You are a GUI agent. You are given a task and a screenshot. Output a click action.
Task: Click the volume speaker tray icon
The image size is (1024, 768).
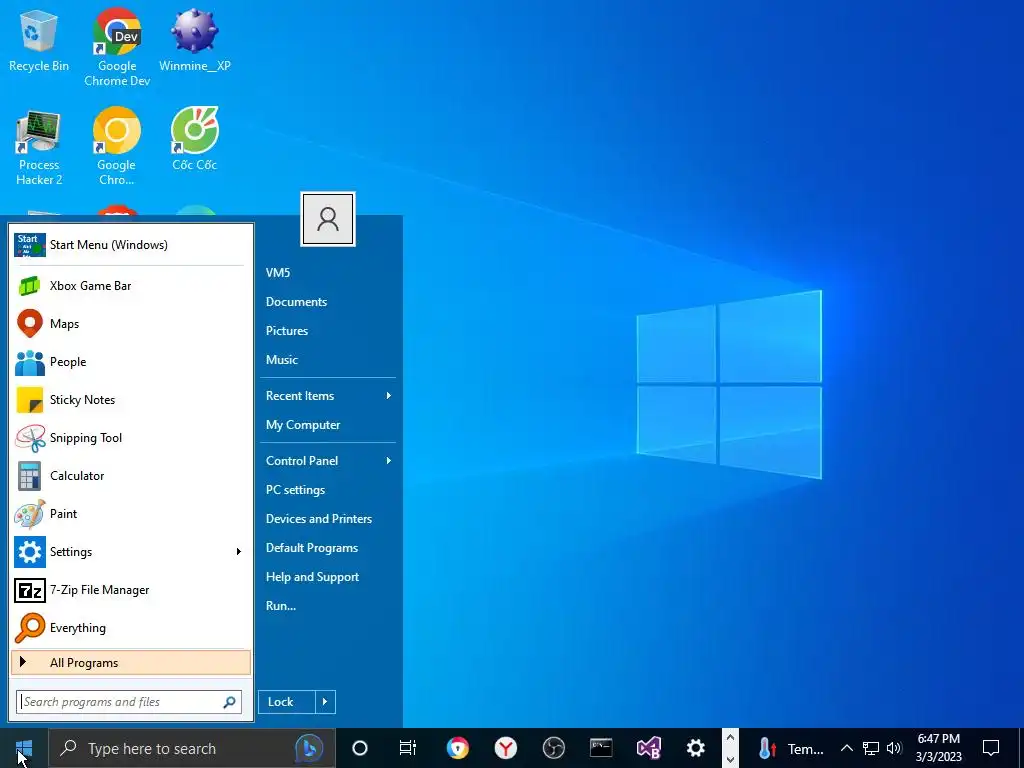click(x=894, y=748)
